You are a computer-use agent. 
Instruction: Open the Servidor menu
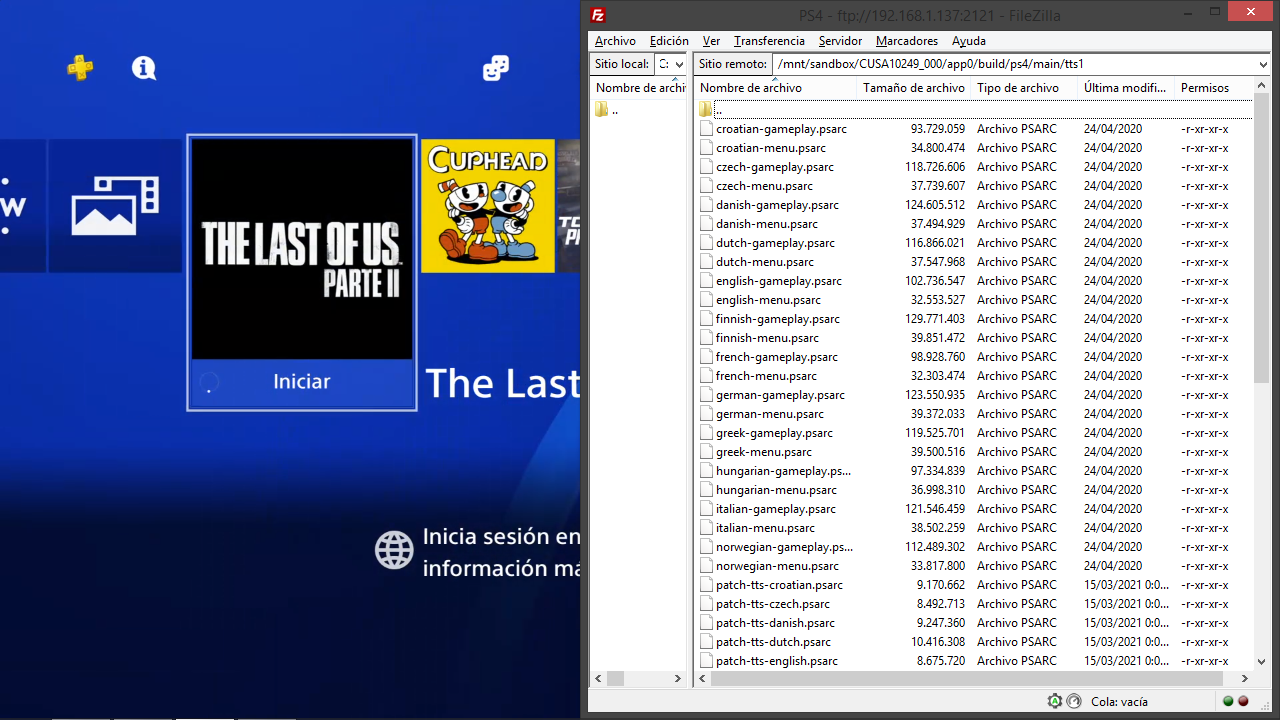[840, 41]
